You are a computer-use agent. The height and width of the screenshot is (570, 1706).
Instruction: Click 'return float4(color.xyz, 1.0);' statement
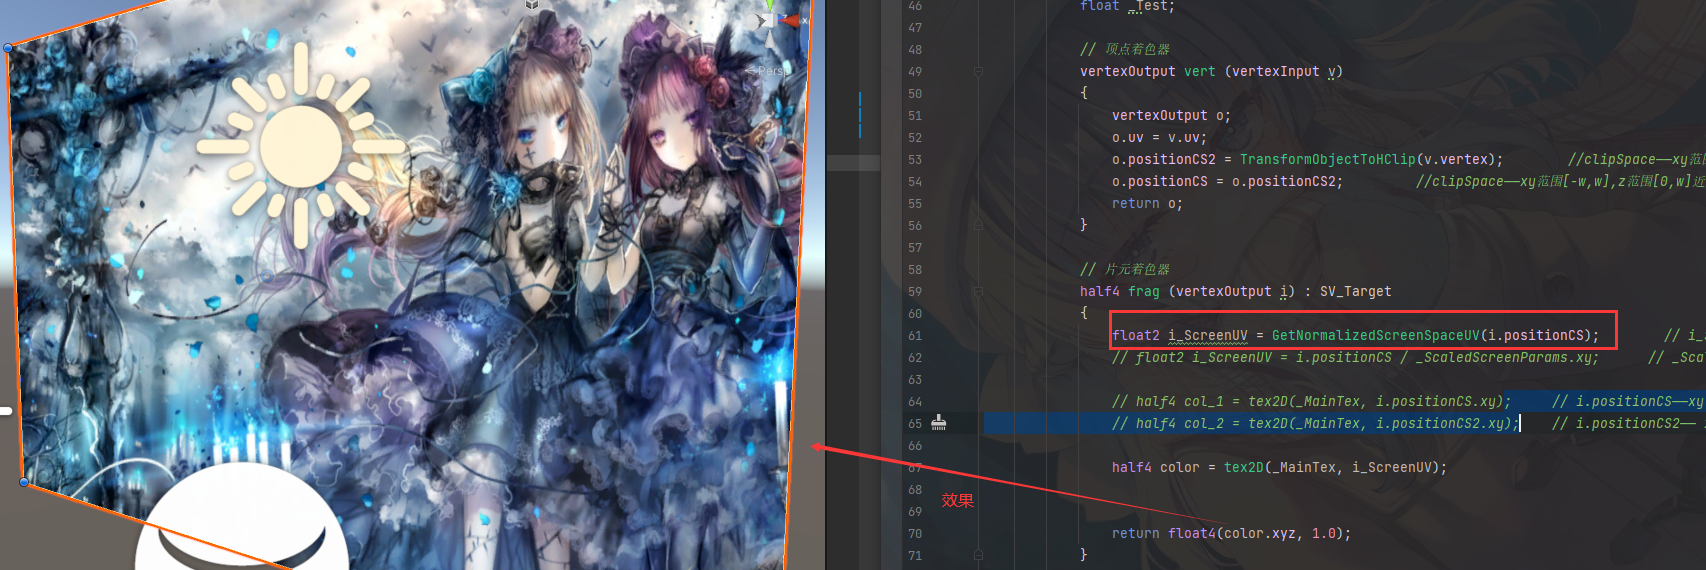[1231, 533]
